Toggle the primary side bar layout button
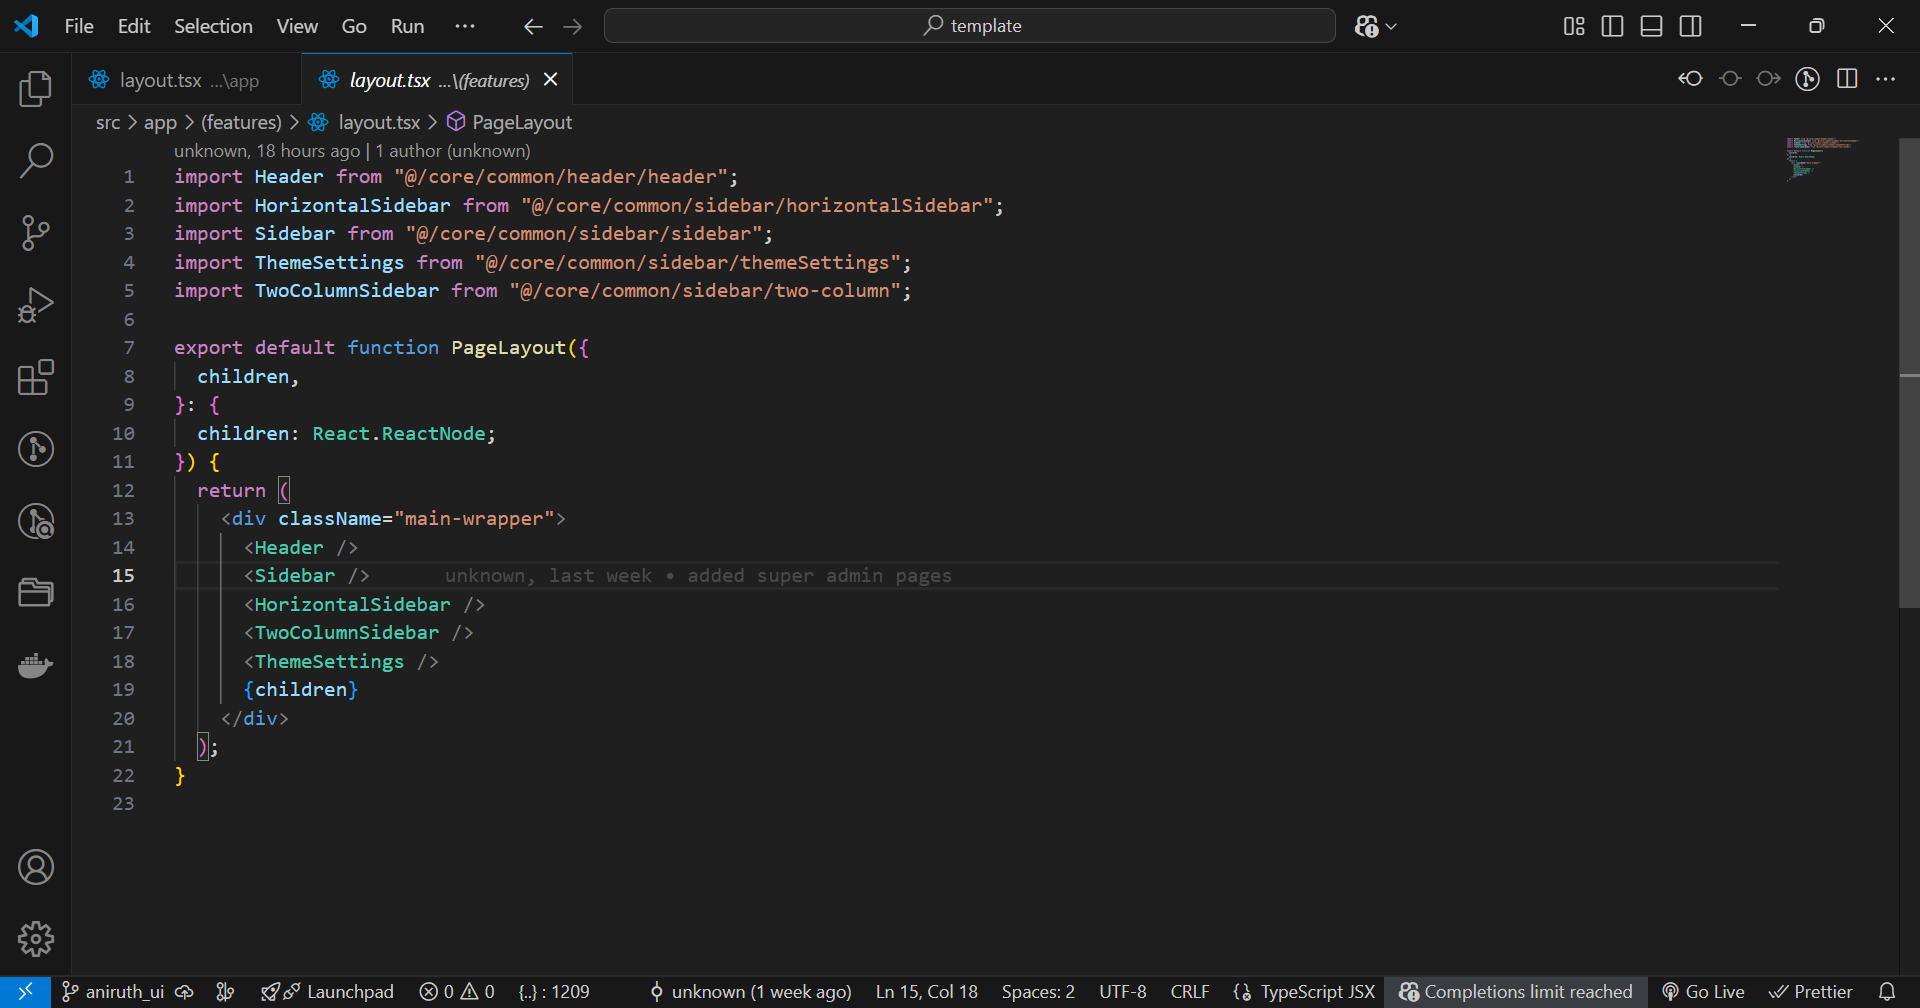This screenshot has width=1920, height=1008. (1612, 26)
